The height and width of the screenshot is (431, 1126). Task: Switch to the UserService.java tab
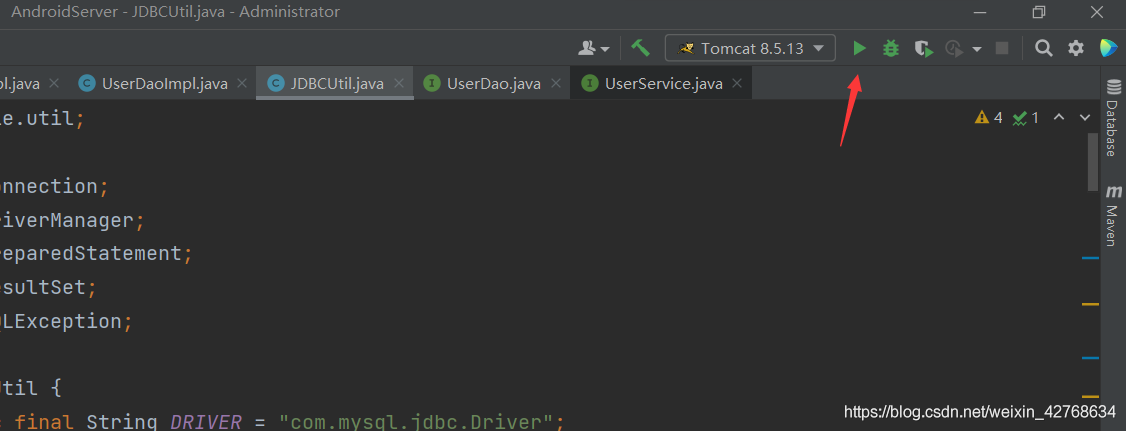tap(663, 83)
